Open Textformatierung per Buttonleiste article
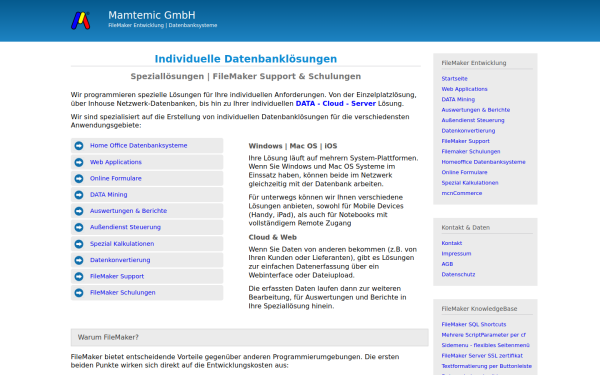The image size is (600, 375). (x=486, y=366)
